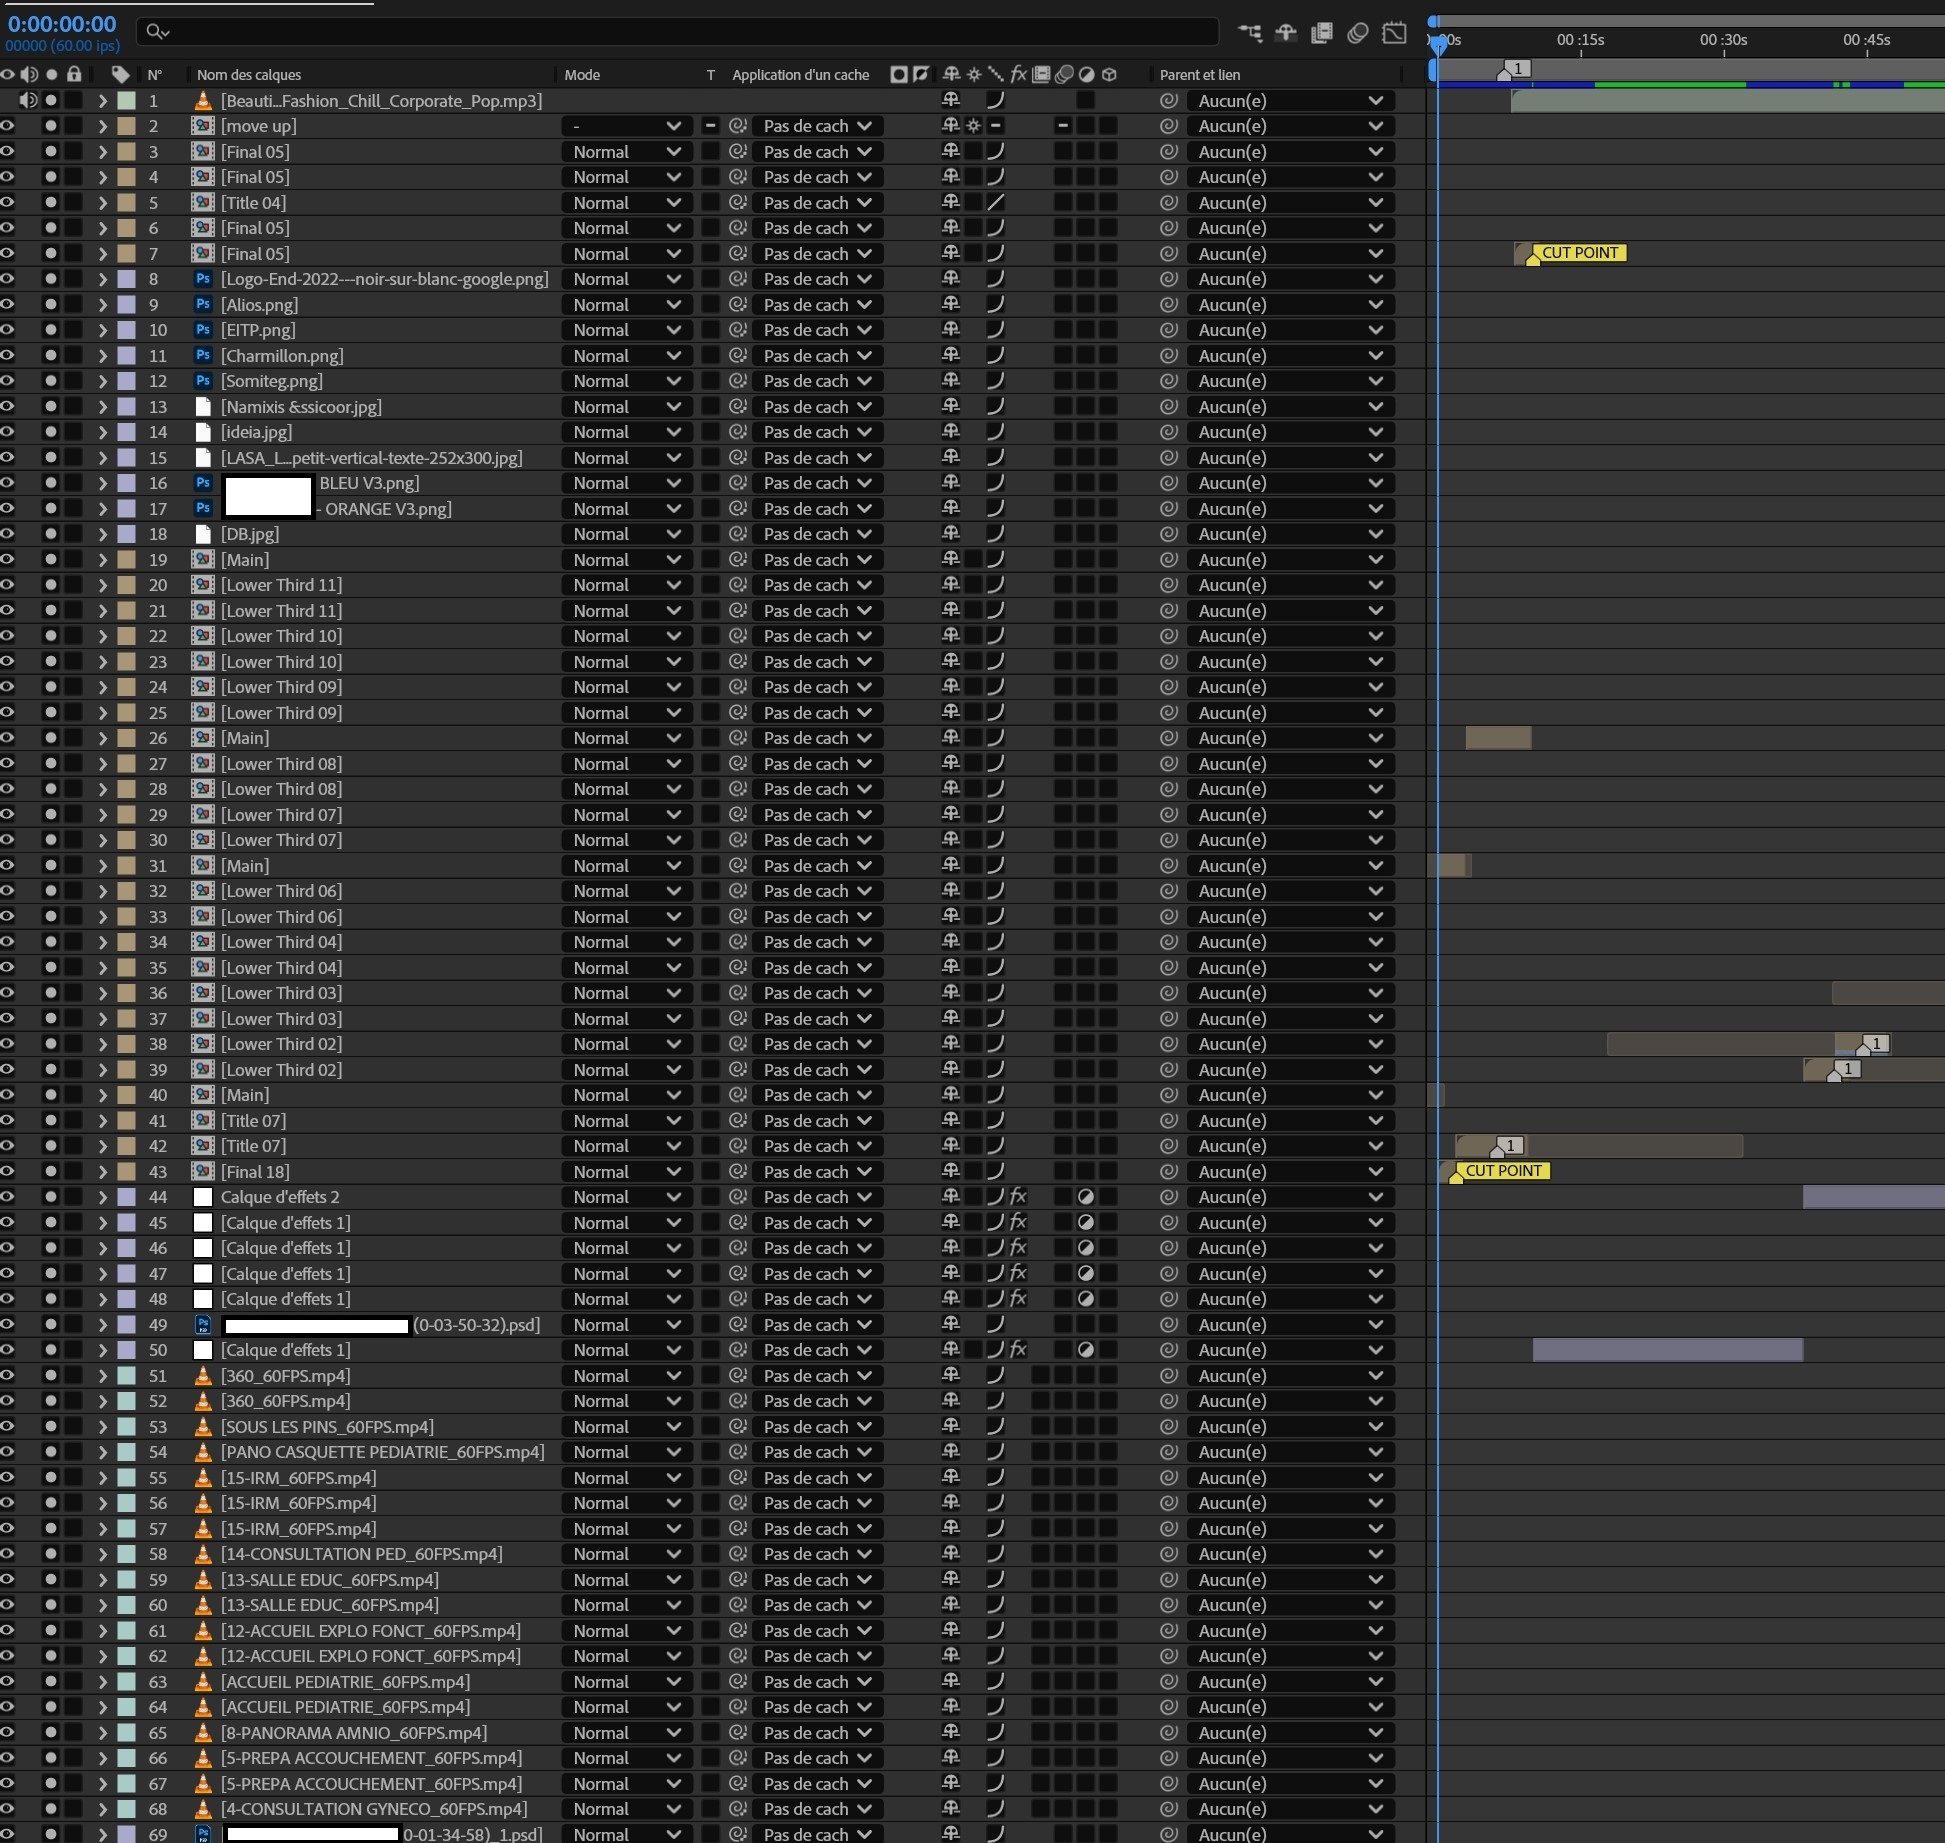Click the Mode column header
This screenshot has width=1945, height=1843.
tap(582, 75)
